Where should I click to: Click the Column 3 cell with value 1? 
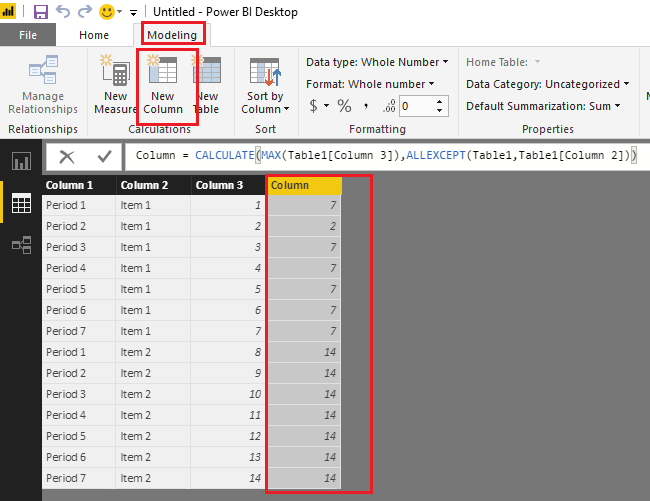pyautogui.click(x=228, y=205)
